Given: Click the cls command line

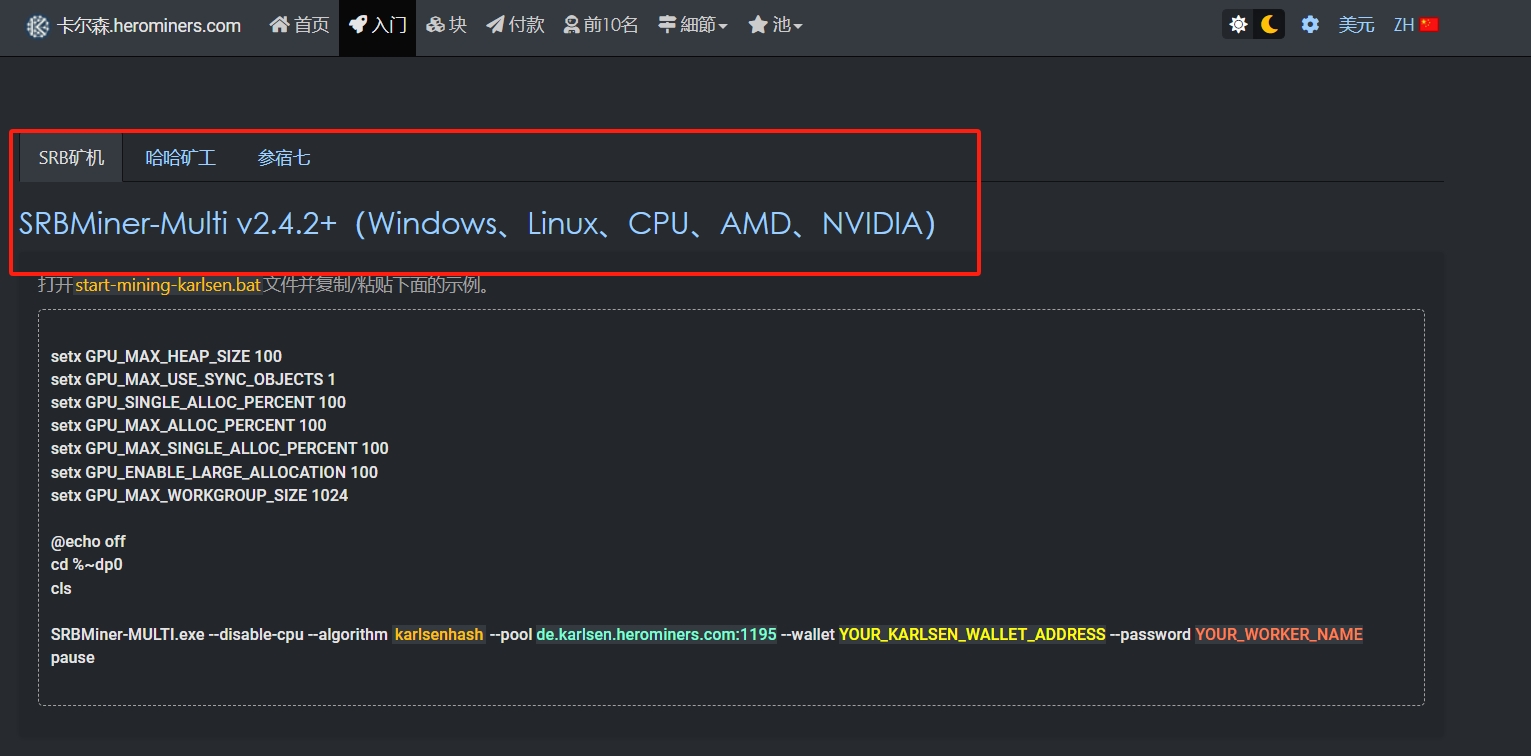Looking at the screenshot, I should 61,589.
